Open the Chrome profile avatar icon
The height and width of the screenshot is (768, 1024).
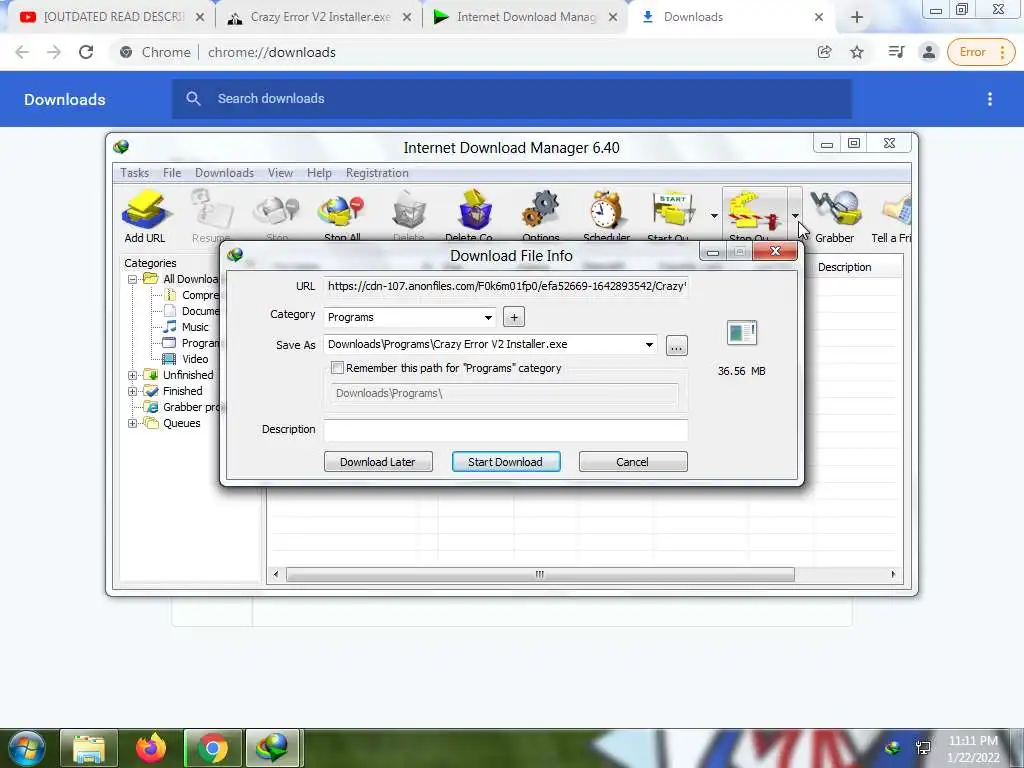tap(929, 52)
